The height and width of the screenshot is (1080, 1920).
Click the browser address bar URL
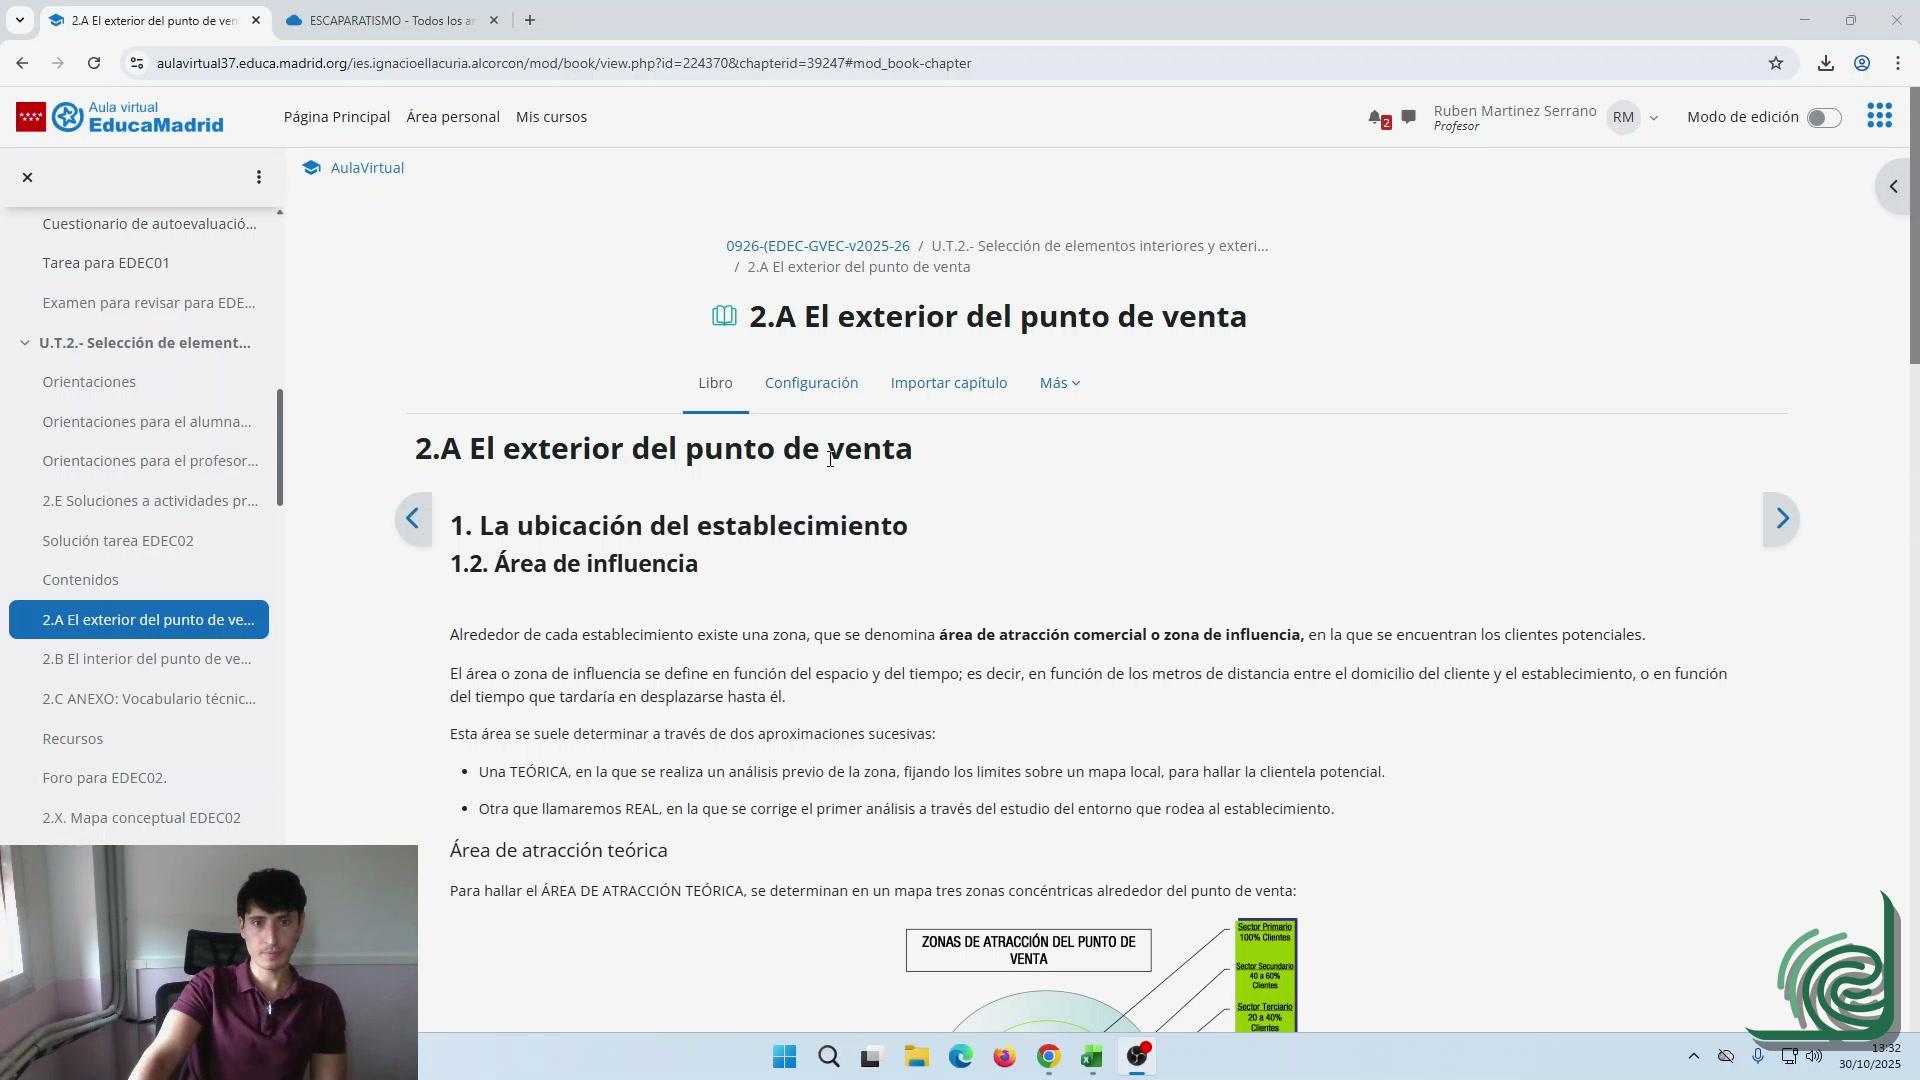click(563, 63)
